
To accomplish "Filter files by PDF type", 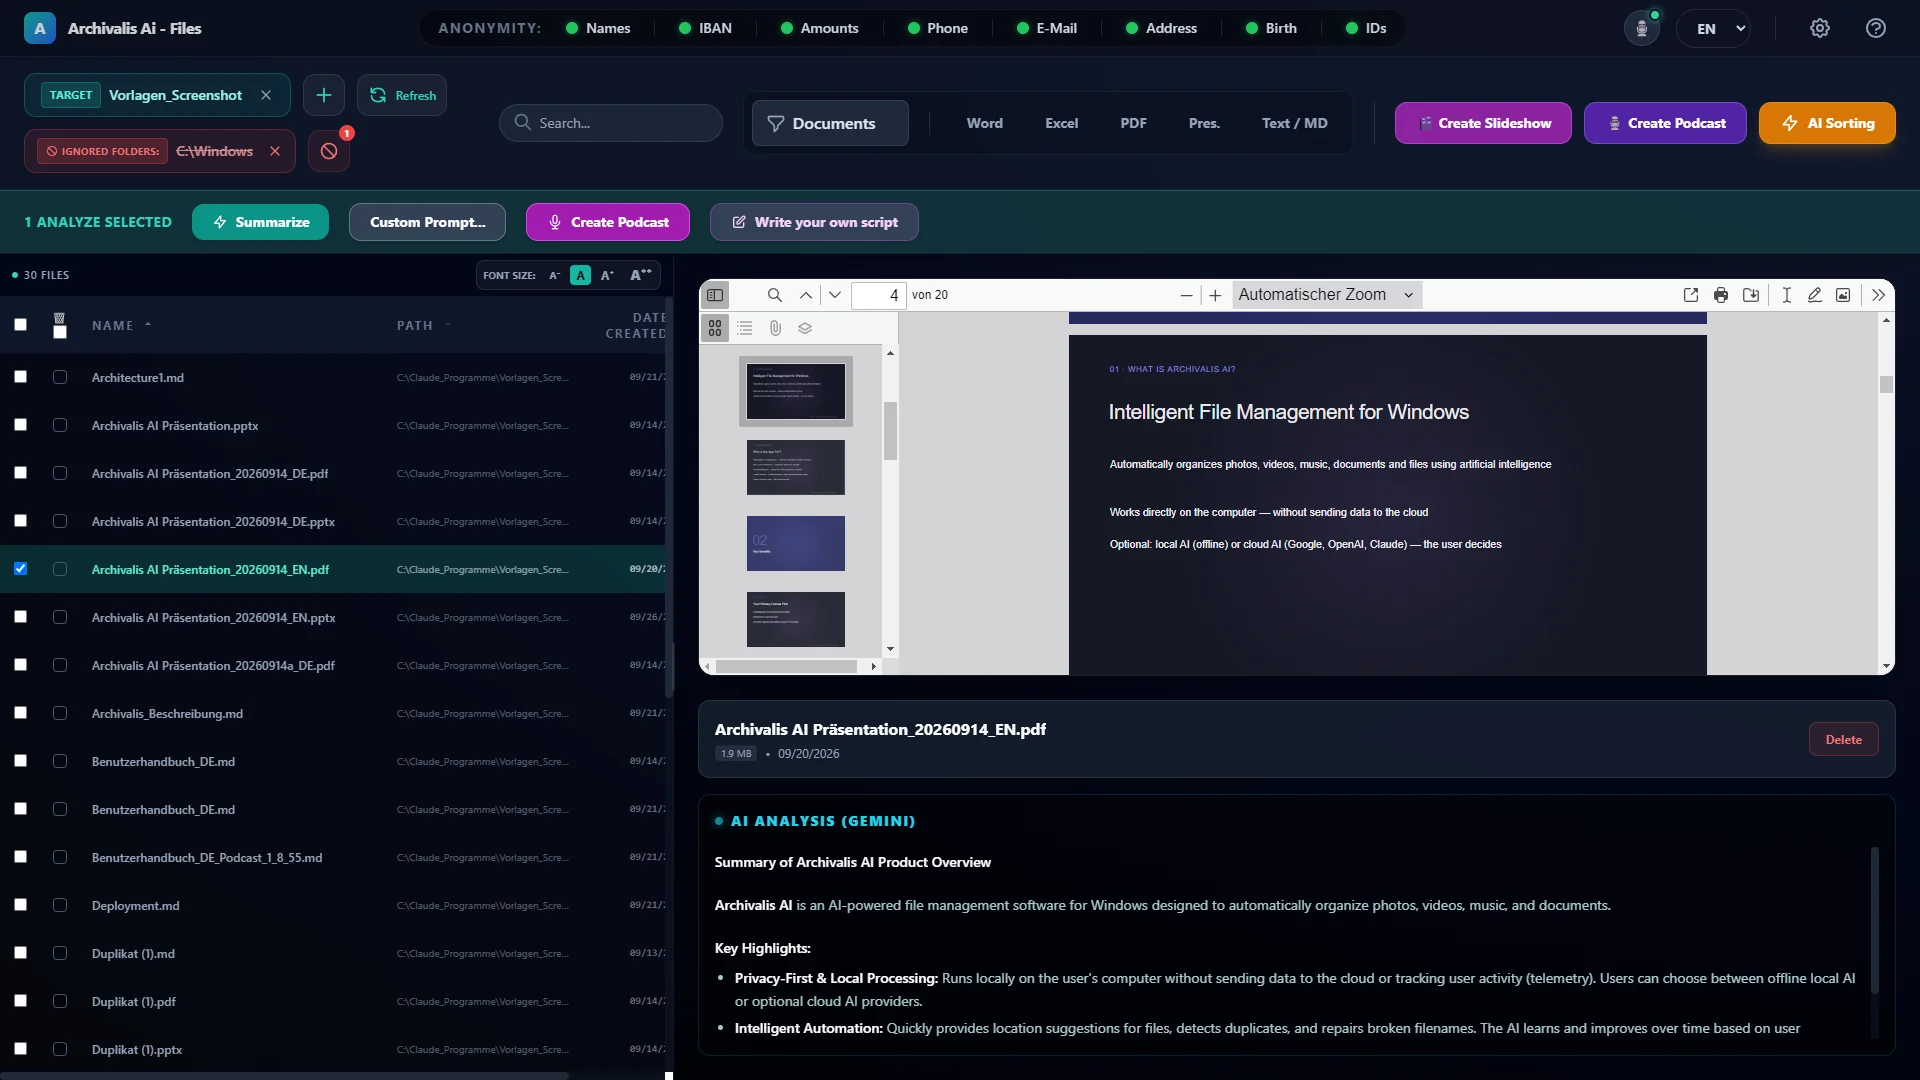I will 1133,123.
